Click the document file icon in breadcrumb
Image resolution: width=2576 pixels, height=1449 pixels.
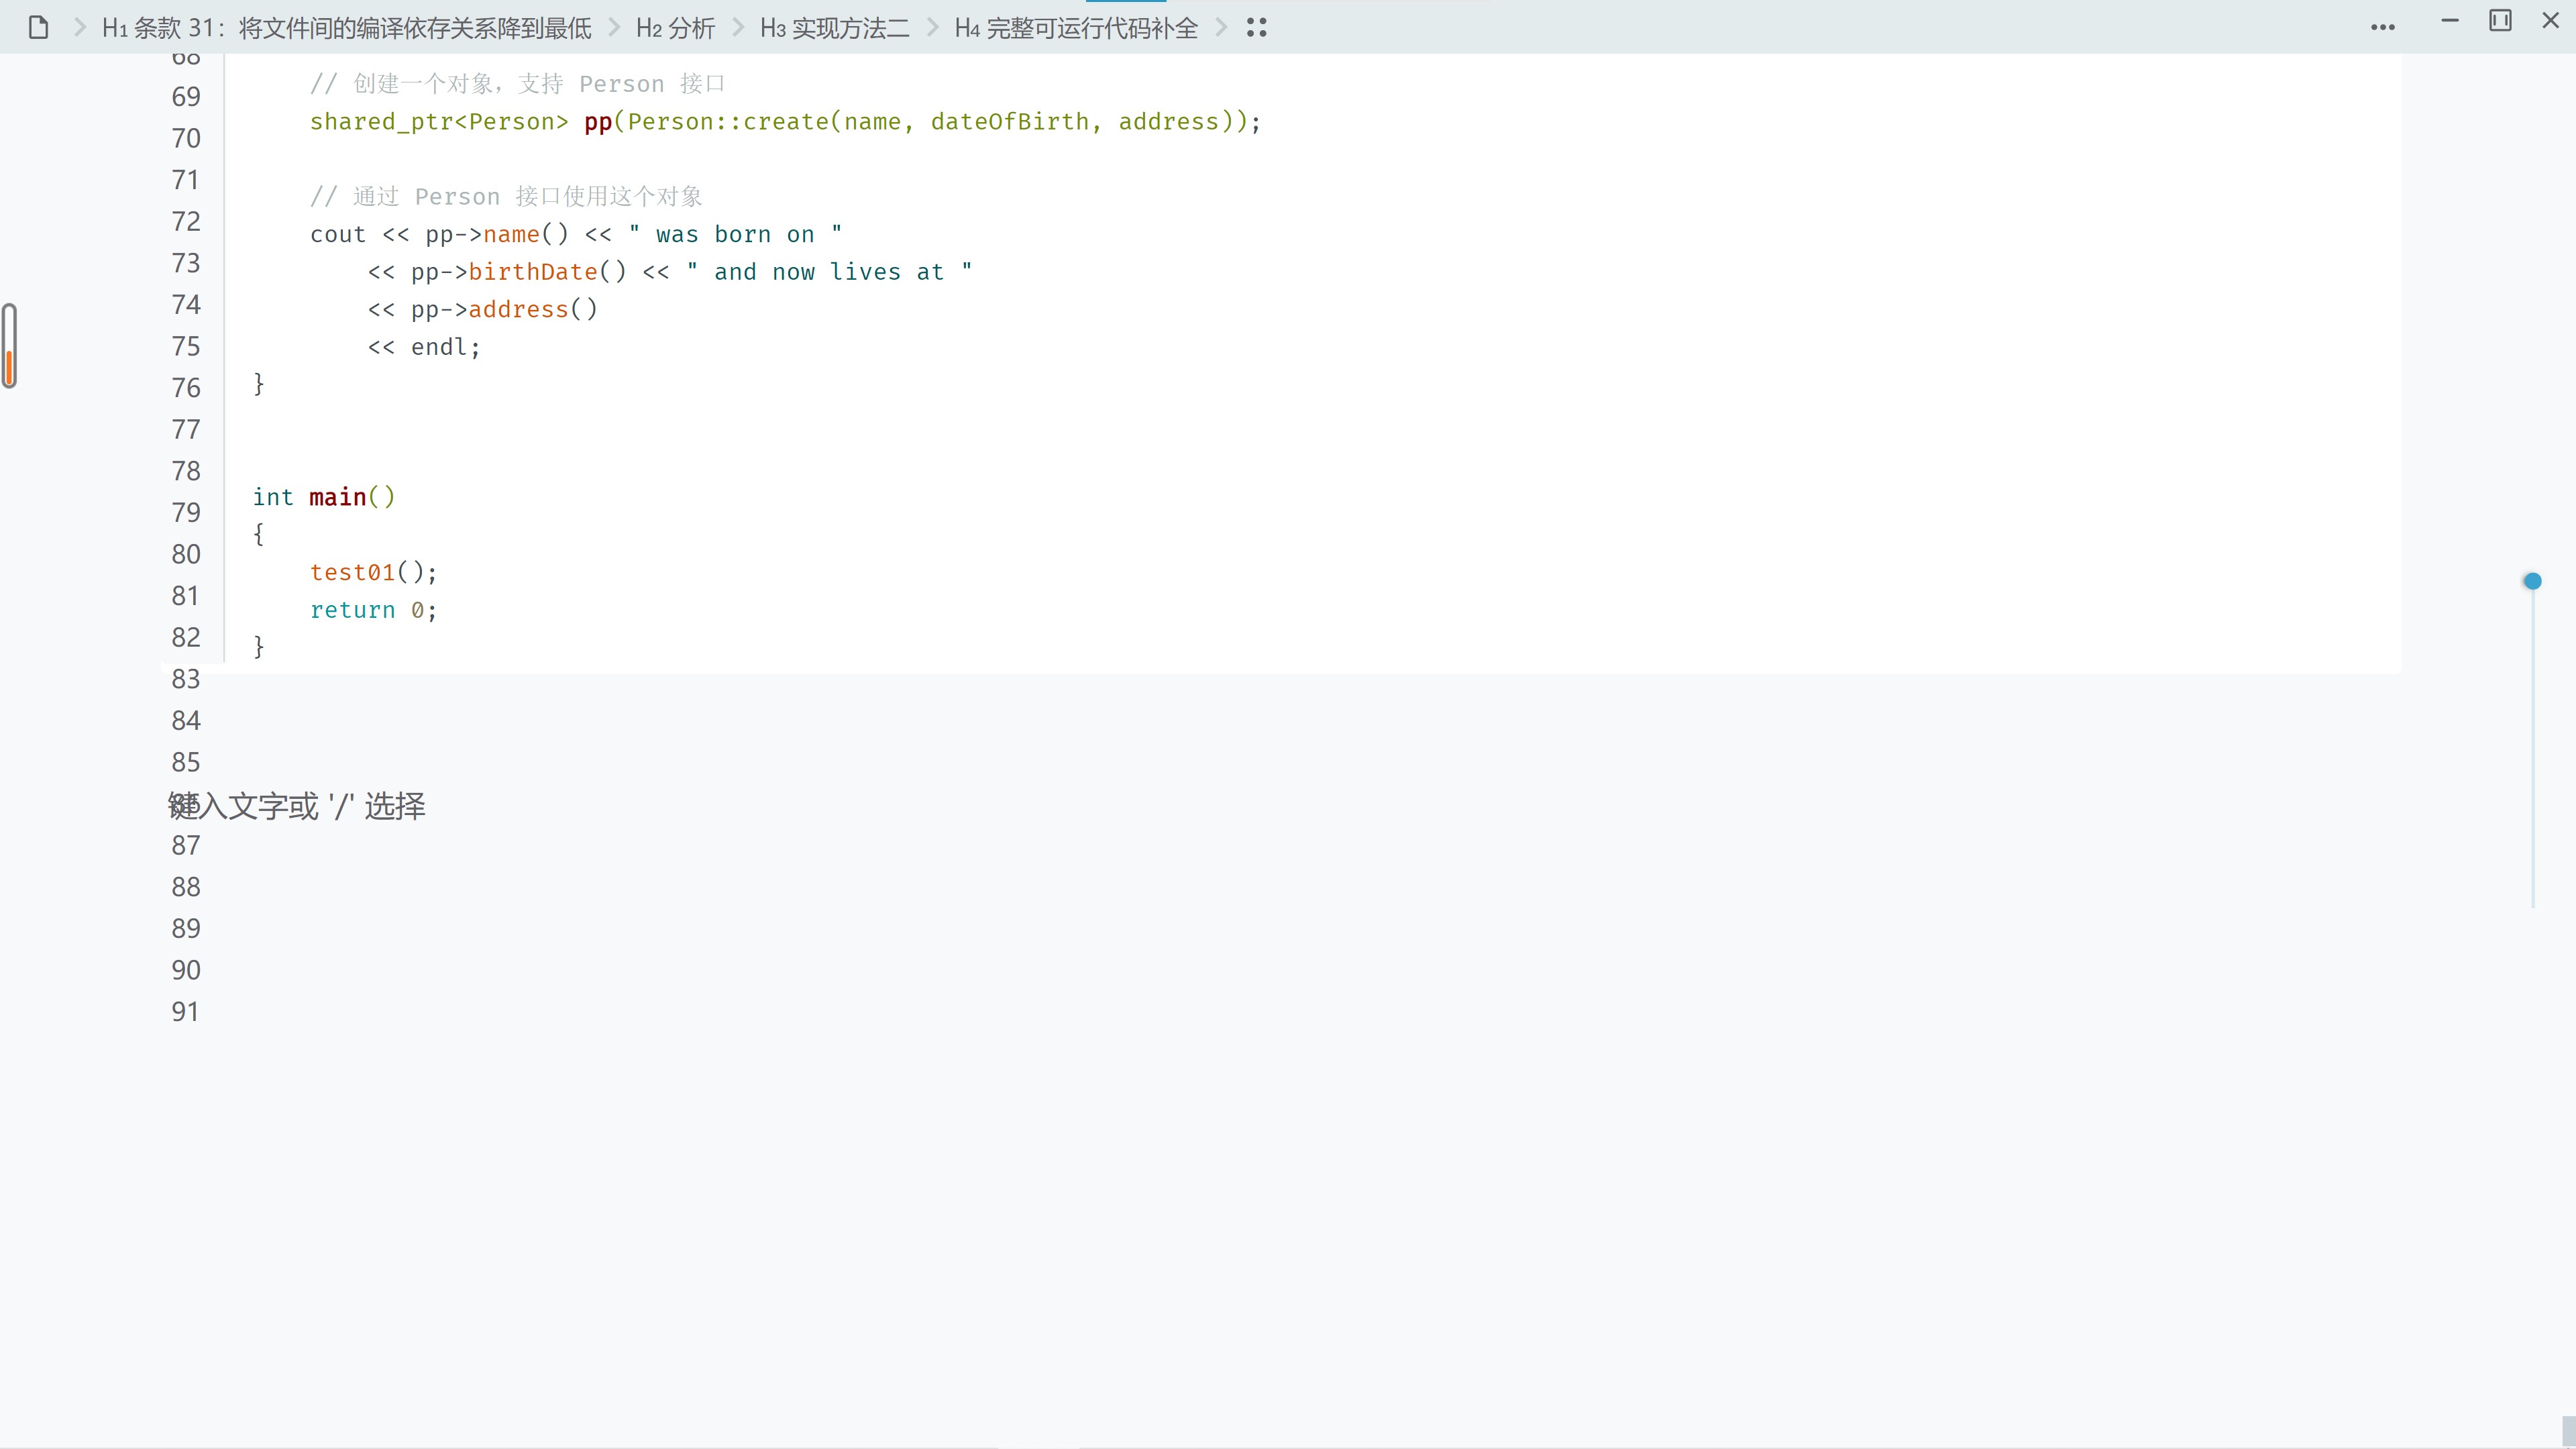38,27
